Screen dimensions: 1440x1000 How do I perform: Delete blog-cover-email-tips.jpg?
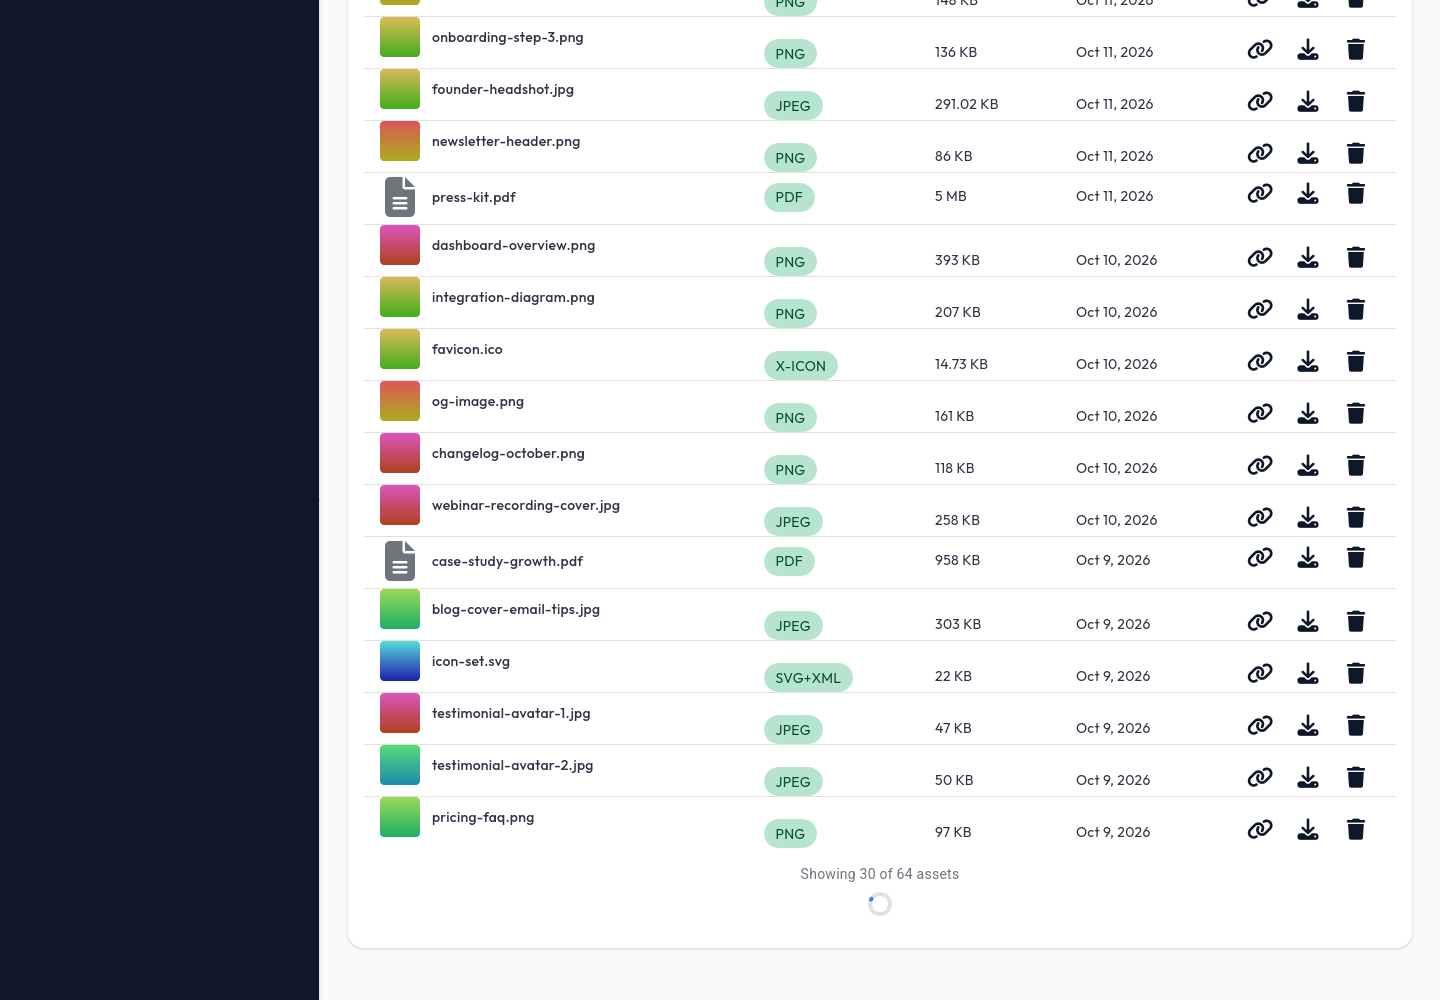(x=1356, y=621)
